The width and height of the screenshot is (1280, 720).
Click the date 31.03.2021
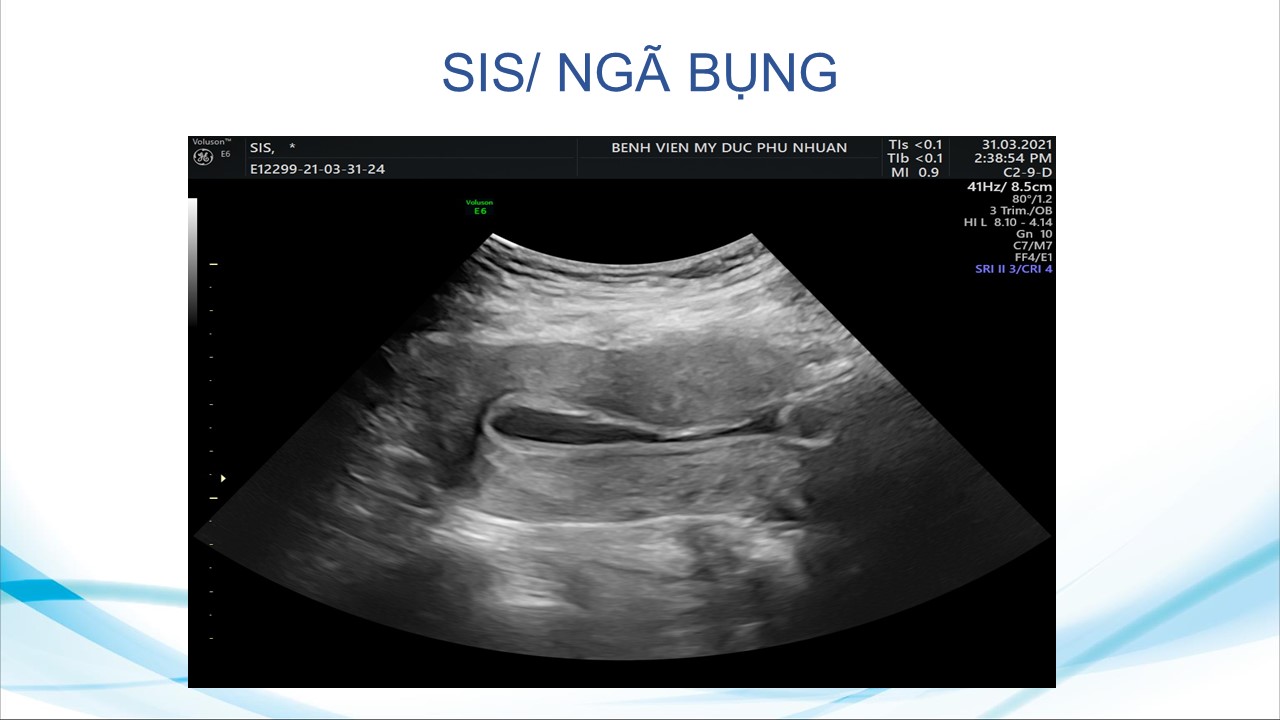tap(1016, 144)
